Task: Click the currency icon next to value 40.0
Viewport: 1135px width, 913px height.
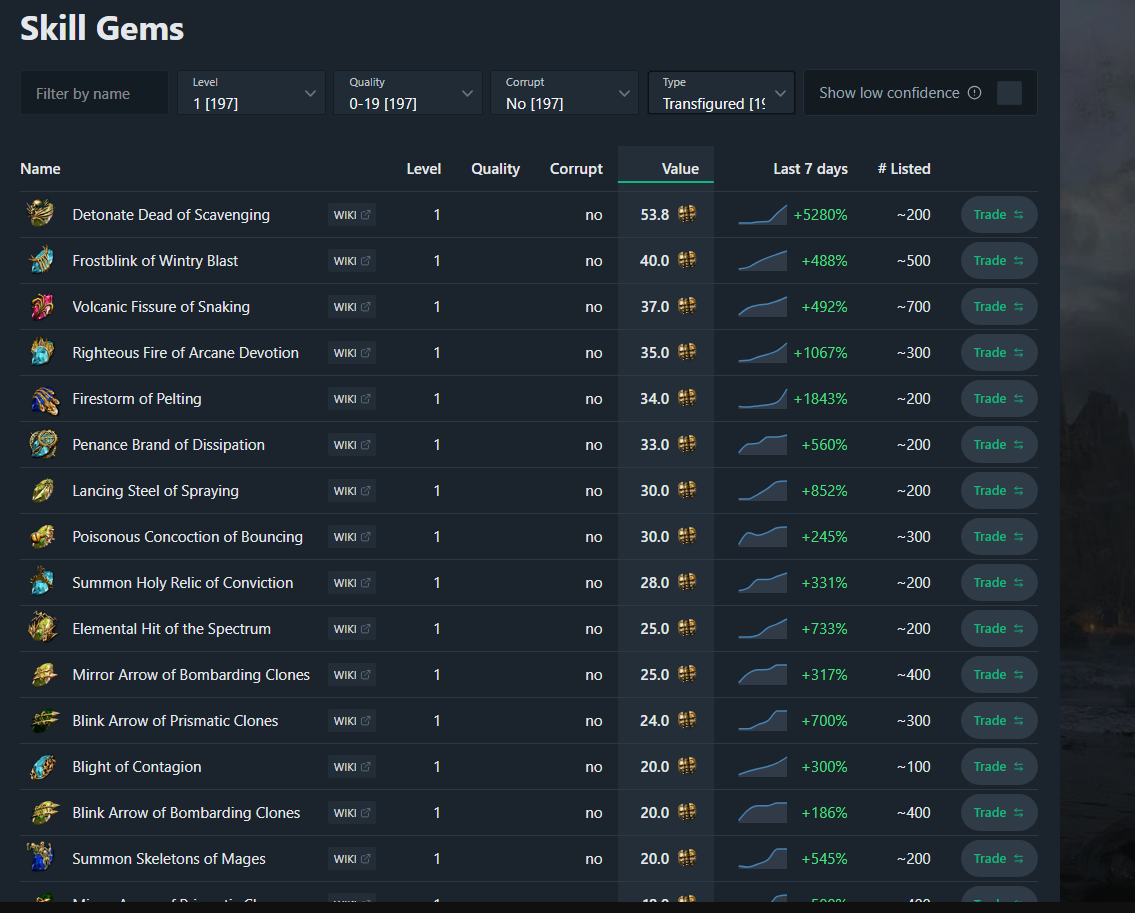Action: click(x=686, y=260)
